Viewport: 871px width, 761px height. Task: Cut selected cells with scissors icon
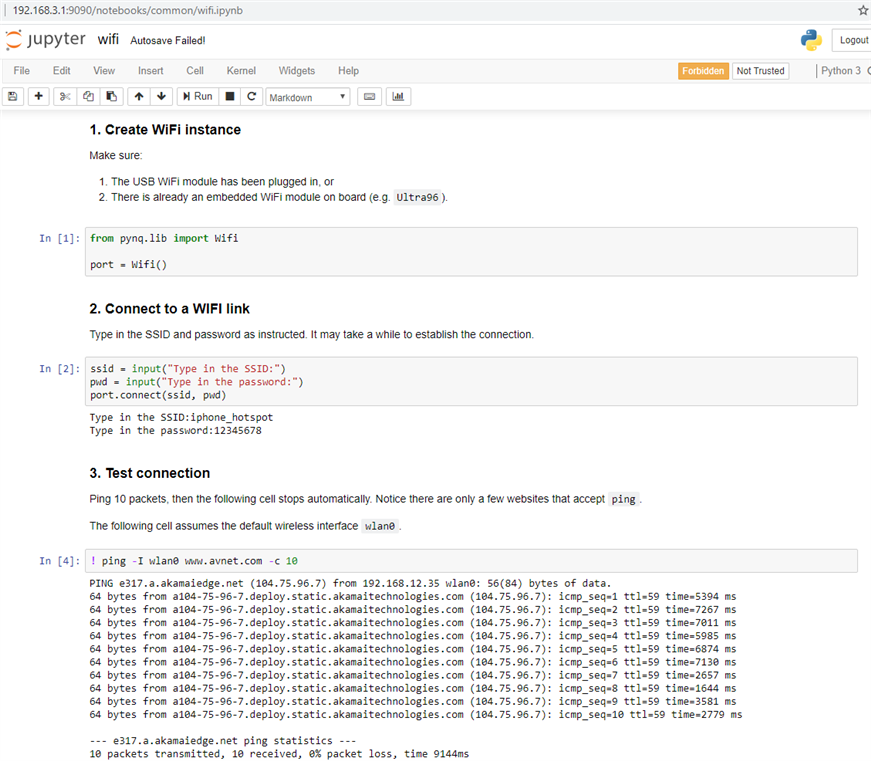(65, 97)
